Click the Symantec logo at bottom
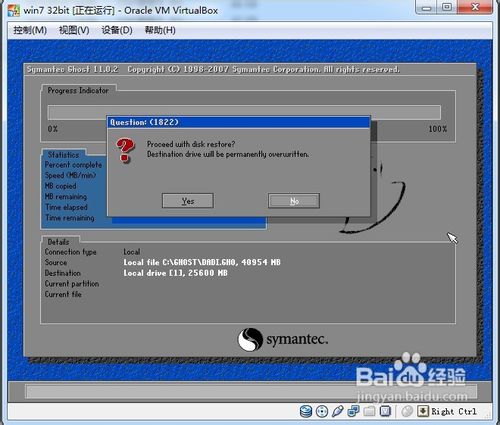 tap(283, 340)
